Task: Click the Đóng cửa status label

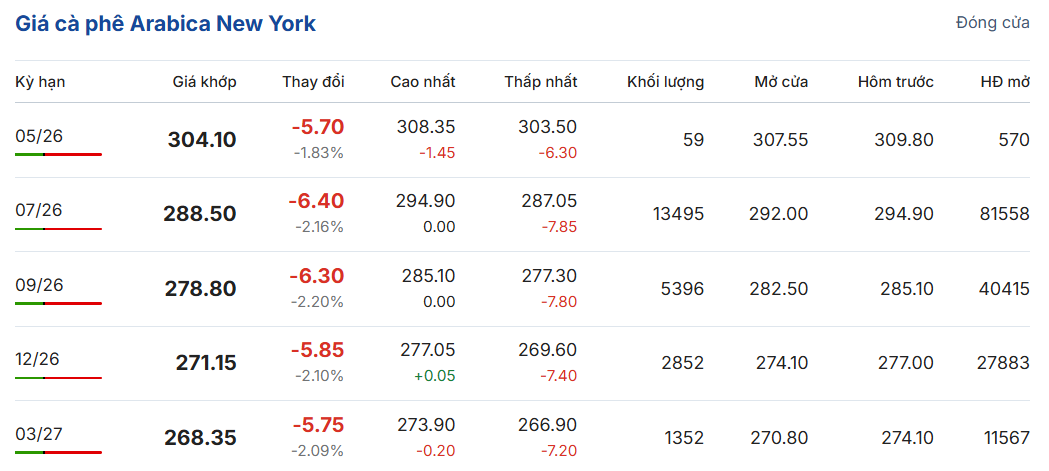Action: 992,23
